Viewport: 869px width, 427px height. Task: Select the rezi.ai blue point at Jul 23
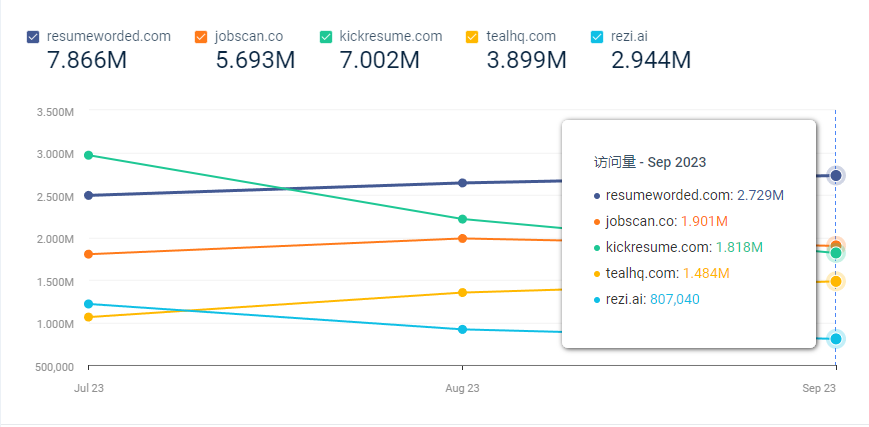(x=89, y=304)
